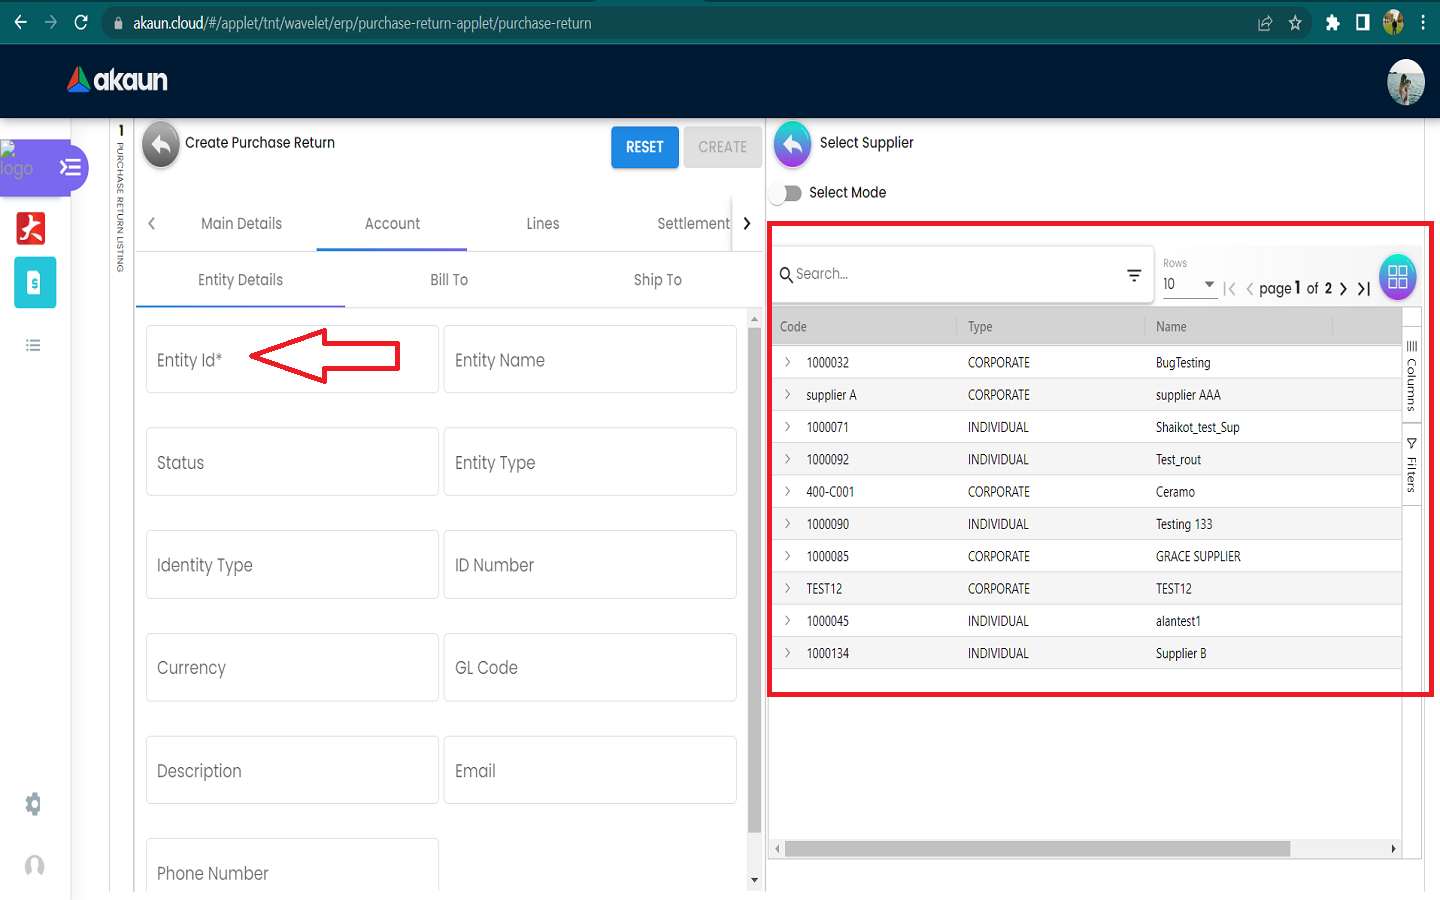
Task: Click the filter icon in the search box
Action: pyautogui.click(x=1134, y=275)
